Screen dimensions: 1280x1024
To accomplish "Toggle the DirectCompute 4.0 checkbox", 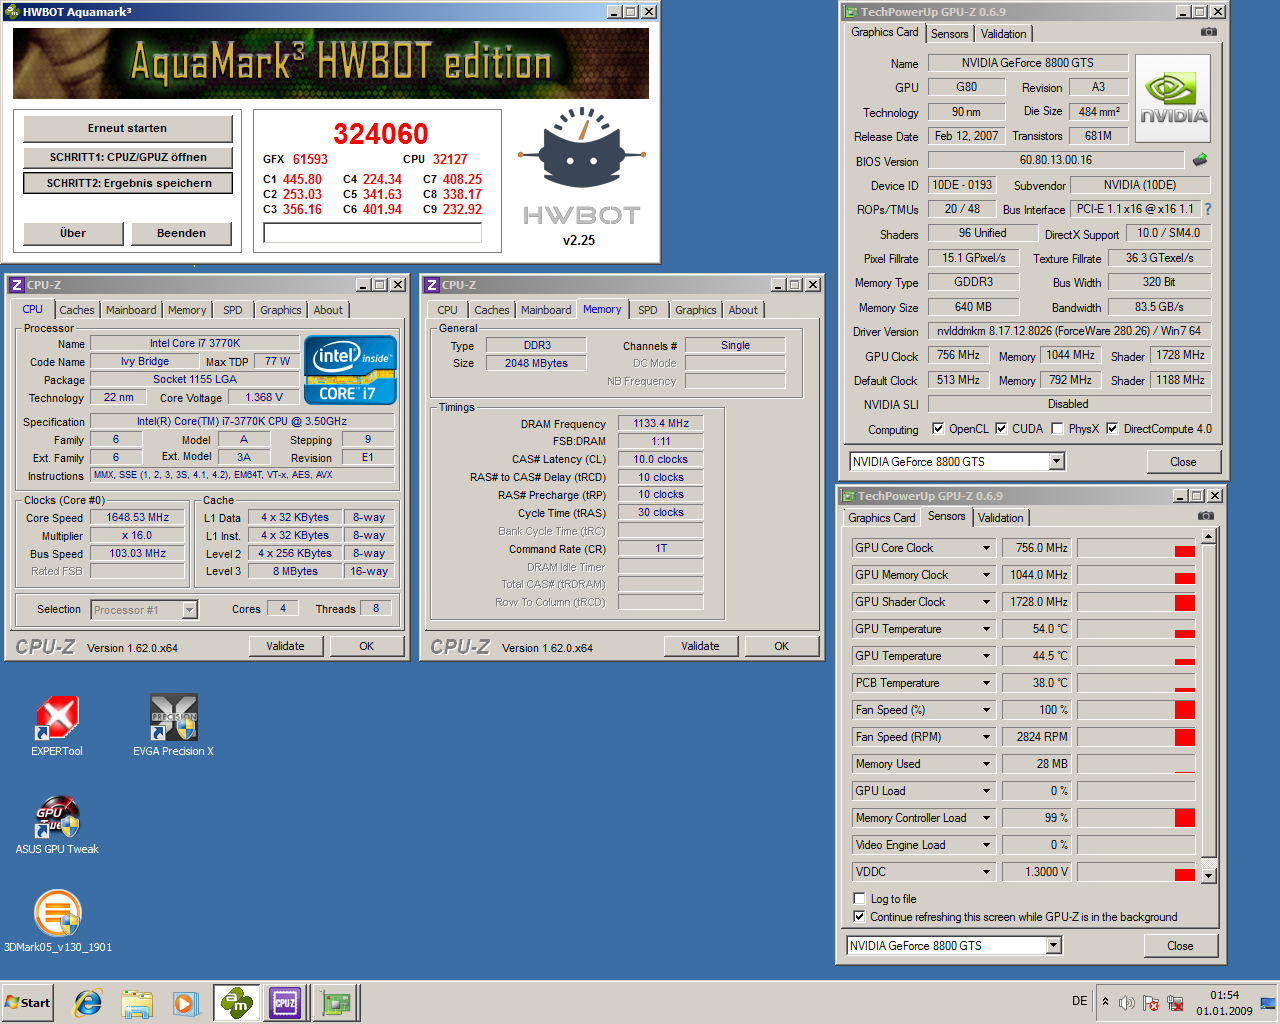I will (1112, 428).
